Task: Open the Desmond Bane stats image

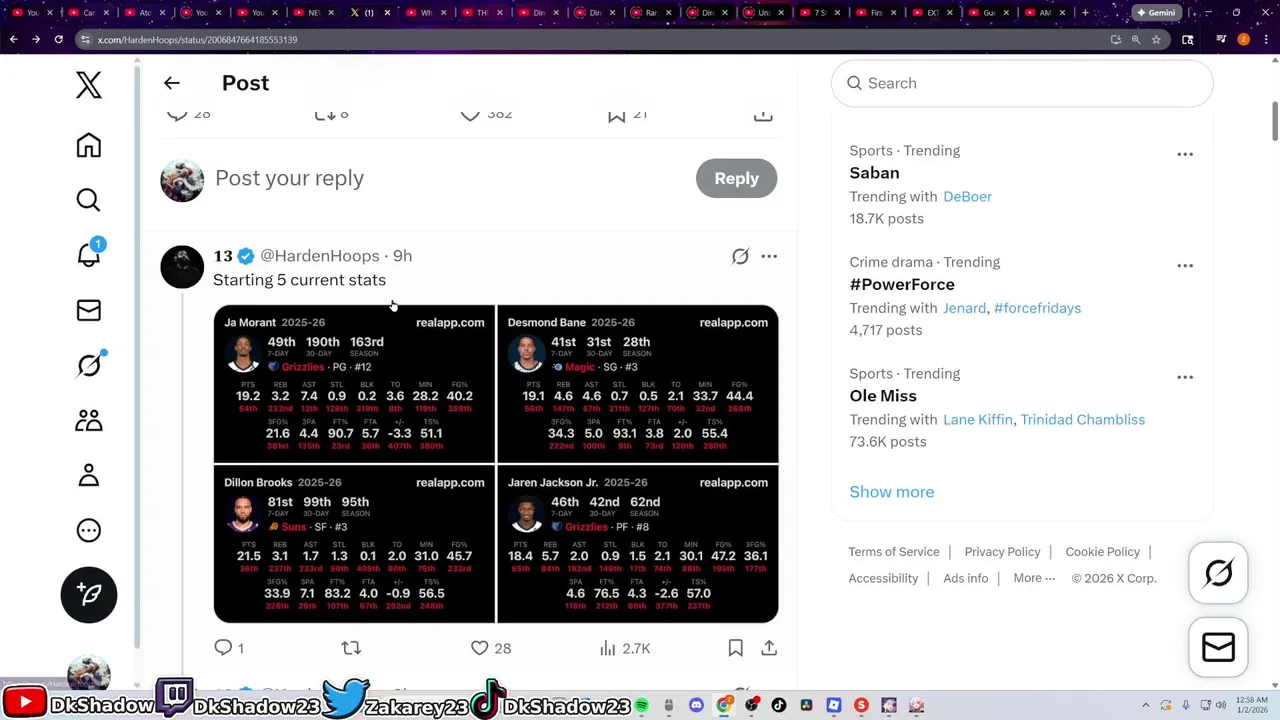Action: pyautogui.click(x=638, y=384)
